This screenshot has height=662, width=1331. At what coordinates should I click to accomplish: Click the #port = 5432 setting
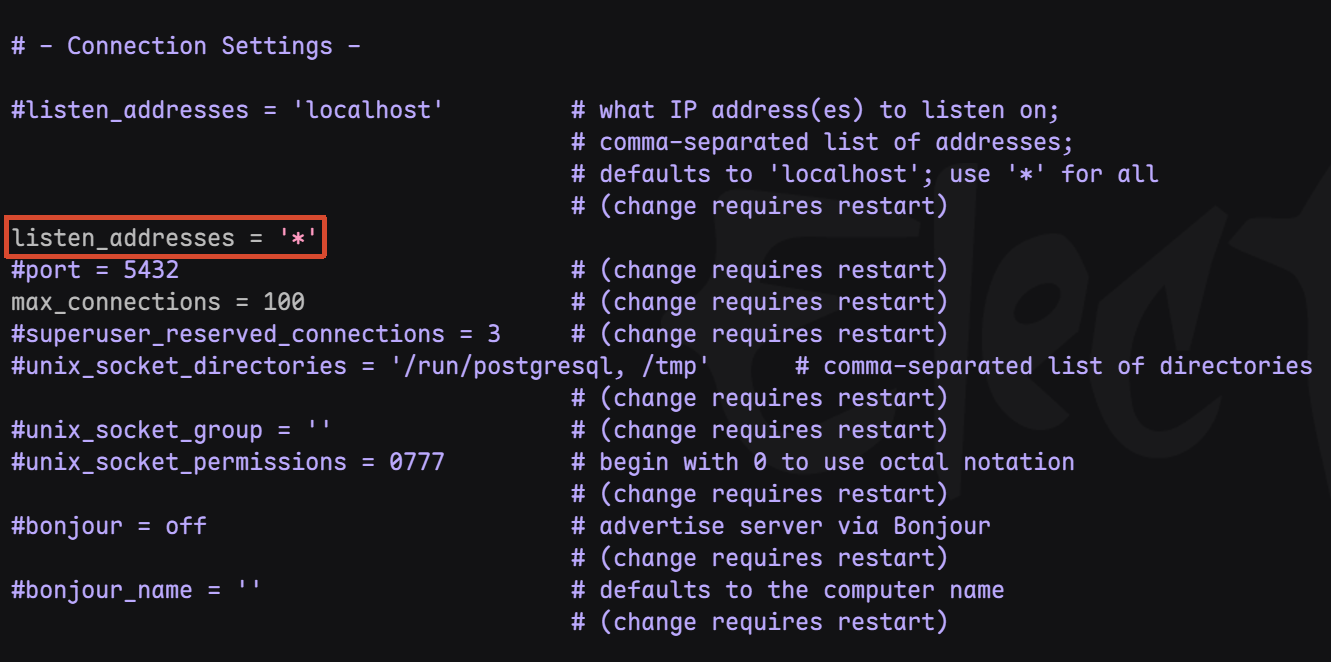pyautogui.click(x=95, y=270)
